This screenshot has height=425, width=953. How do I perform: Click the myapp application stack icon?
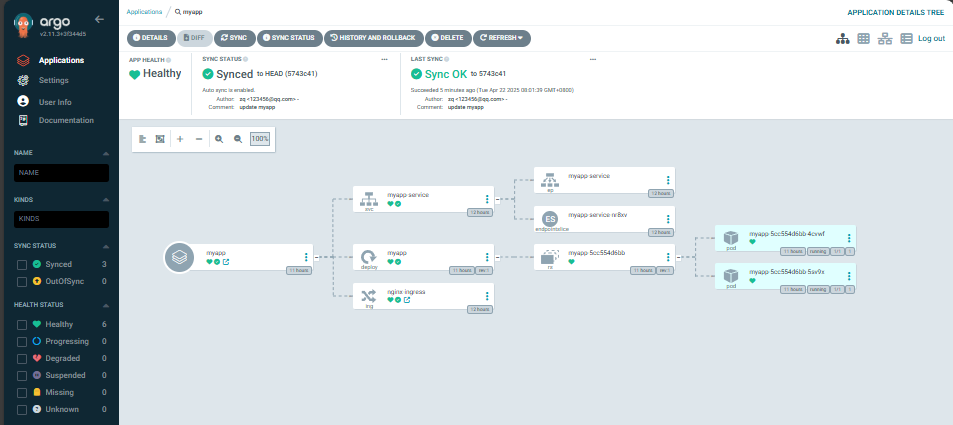click(x=179, y=257)
